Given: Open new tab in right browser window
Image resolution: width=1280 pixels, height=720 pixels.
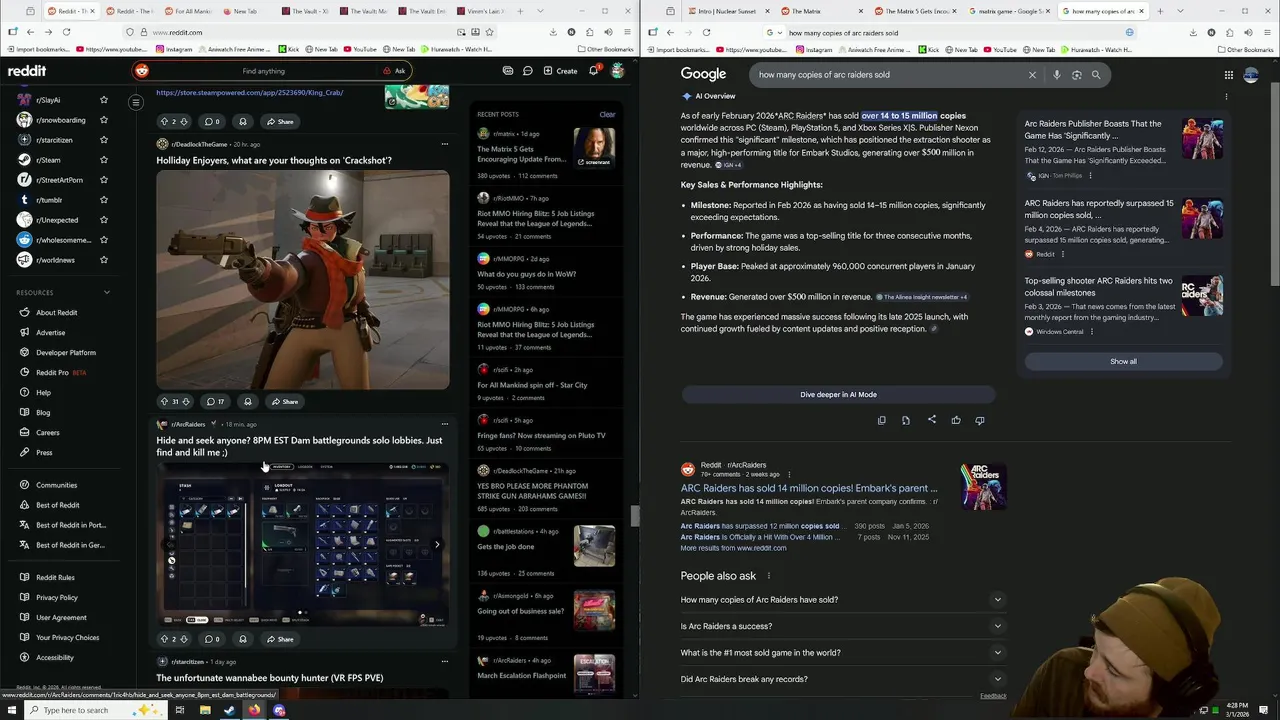Looking at the screenshot, I should pos(1160,11).
